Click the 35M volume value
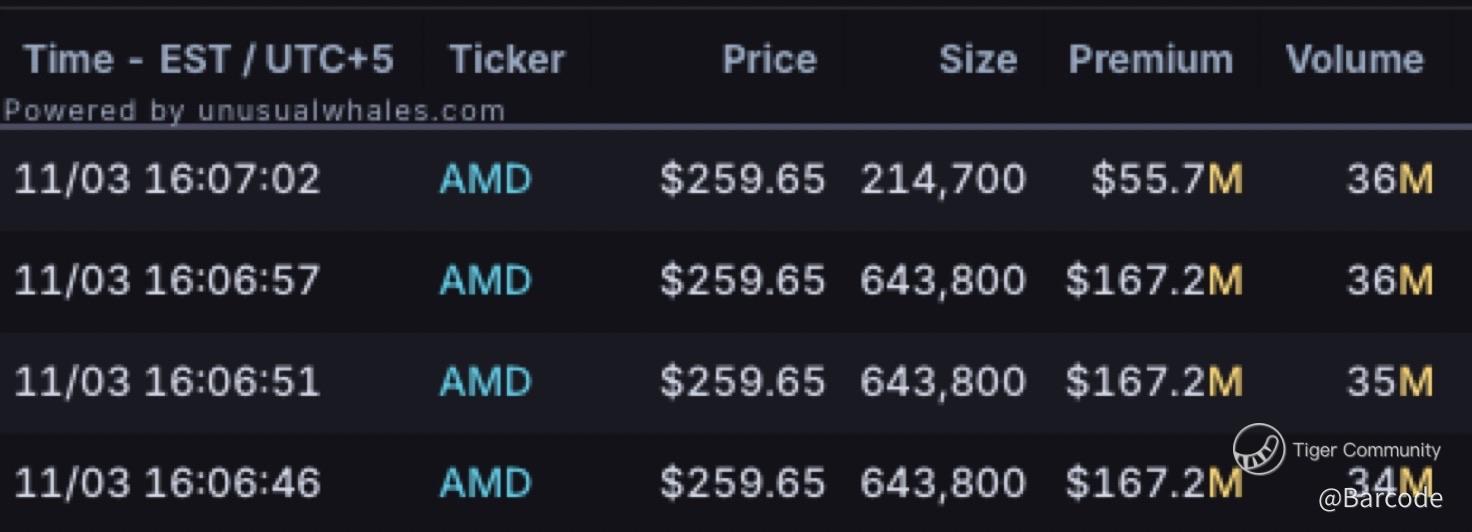Screen dimensions: 1472x532 click(x=1389, y=382)
